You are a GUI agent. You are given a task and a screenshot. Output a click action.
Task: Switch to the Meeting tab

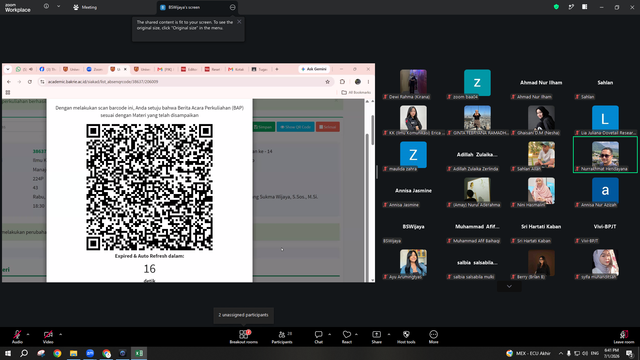pos(85,7)
